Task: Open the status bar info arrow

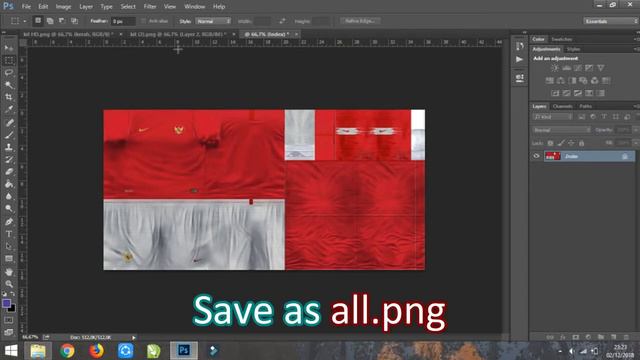Action: click(x=133, y=338)
